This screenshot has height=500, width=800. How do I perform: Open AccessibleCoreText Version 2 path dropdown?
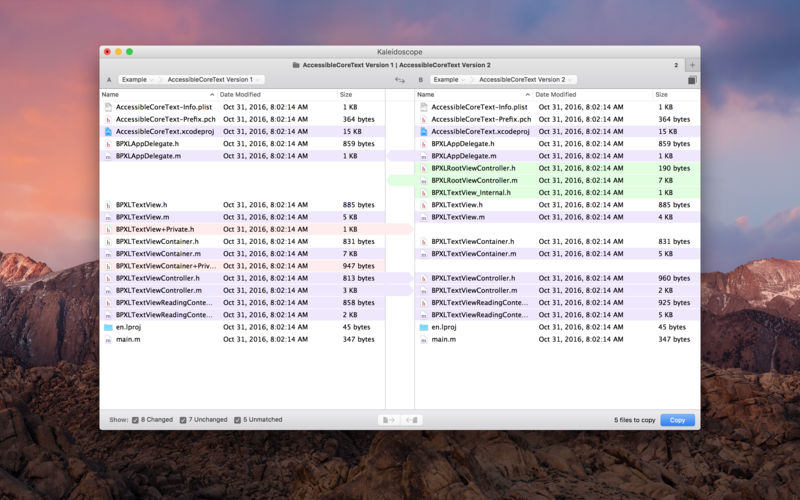point(526,80)
